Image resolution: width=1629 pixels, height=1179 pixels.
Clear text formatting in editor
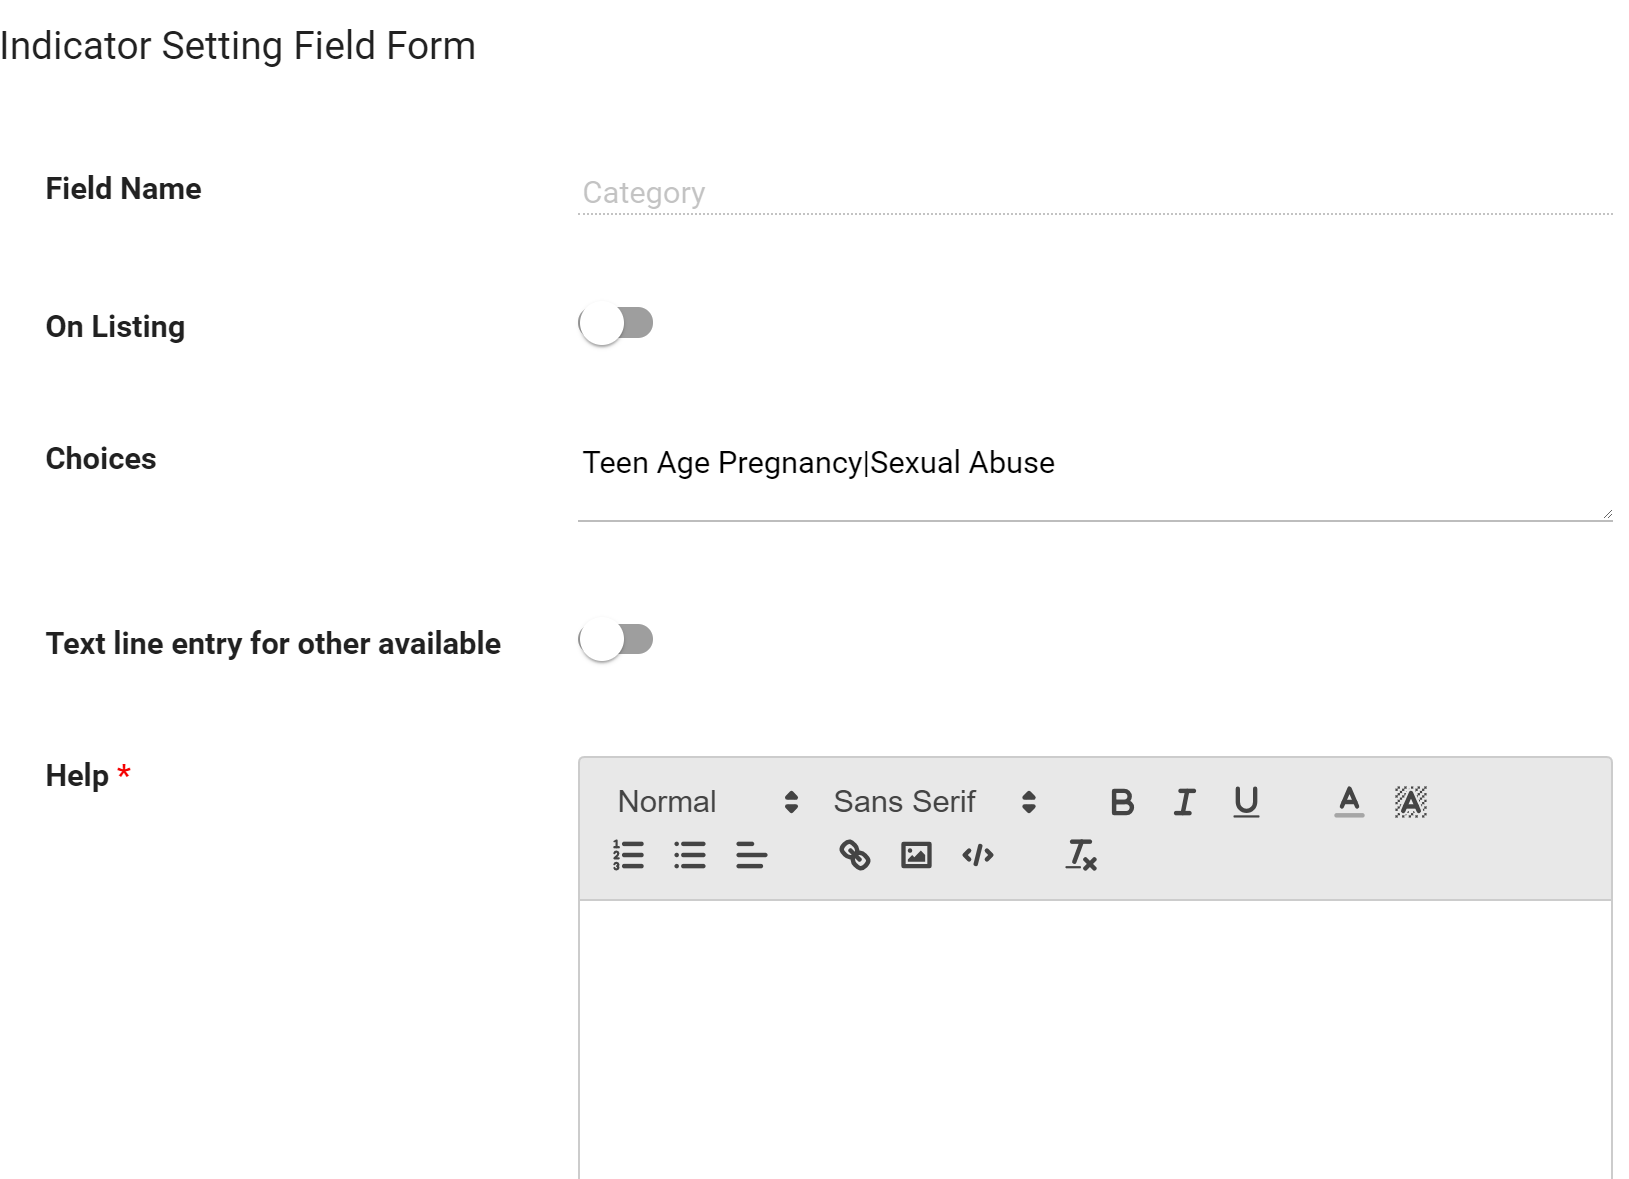click(x=1081, y=855)
